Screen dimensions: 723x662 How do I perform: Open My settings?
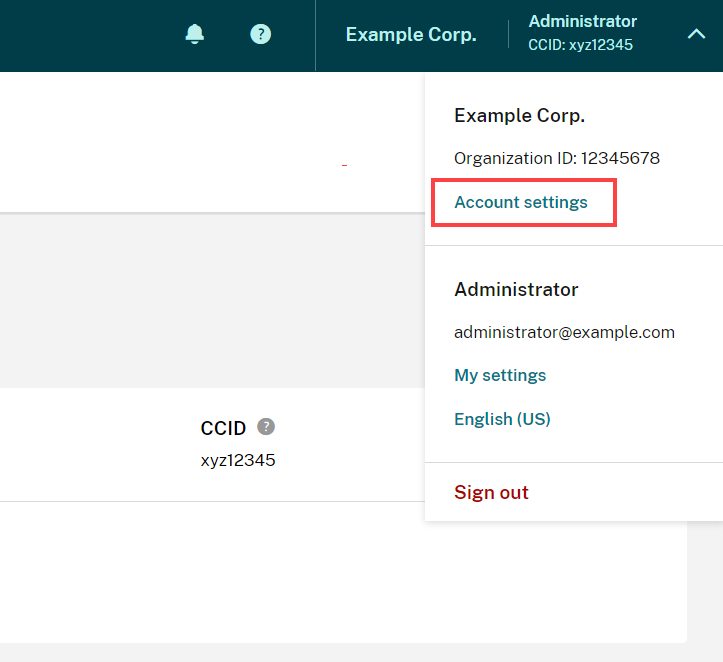coord(500,376)
